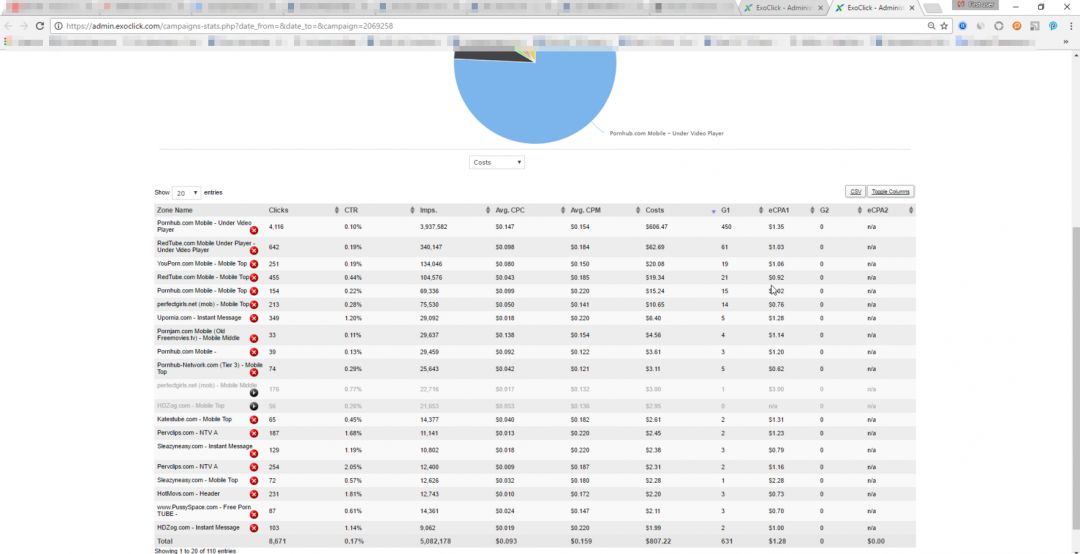Select the Total costs value $807.22
The width and height of the screenshot is (1080, 554).
pyautogui.click(x=658, y=542)
